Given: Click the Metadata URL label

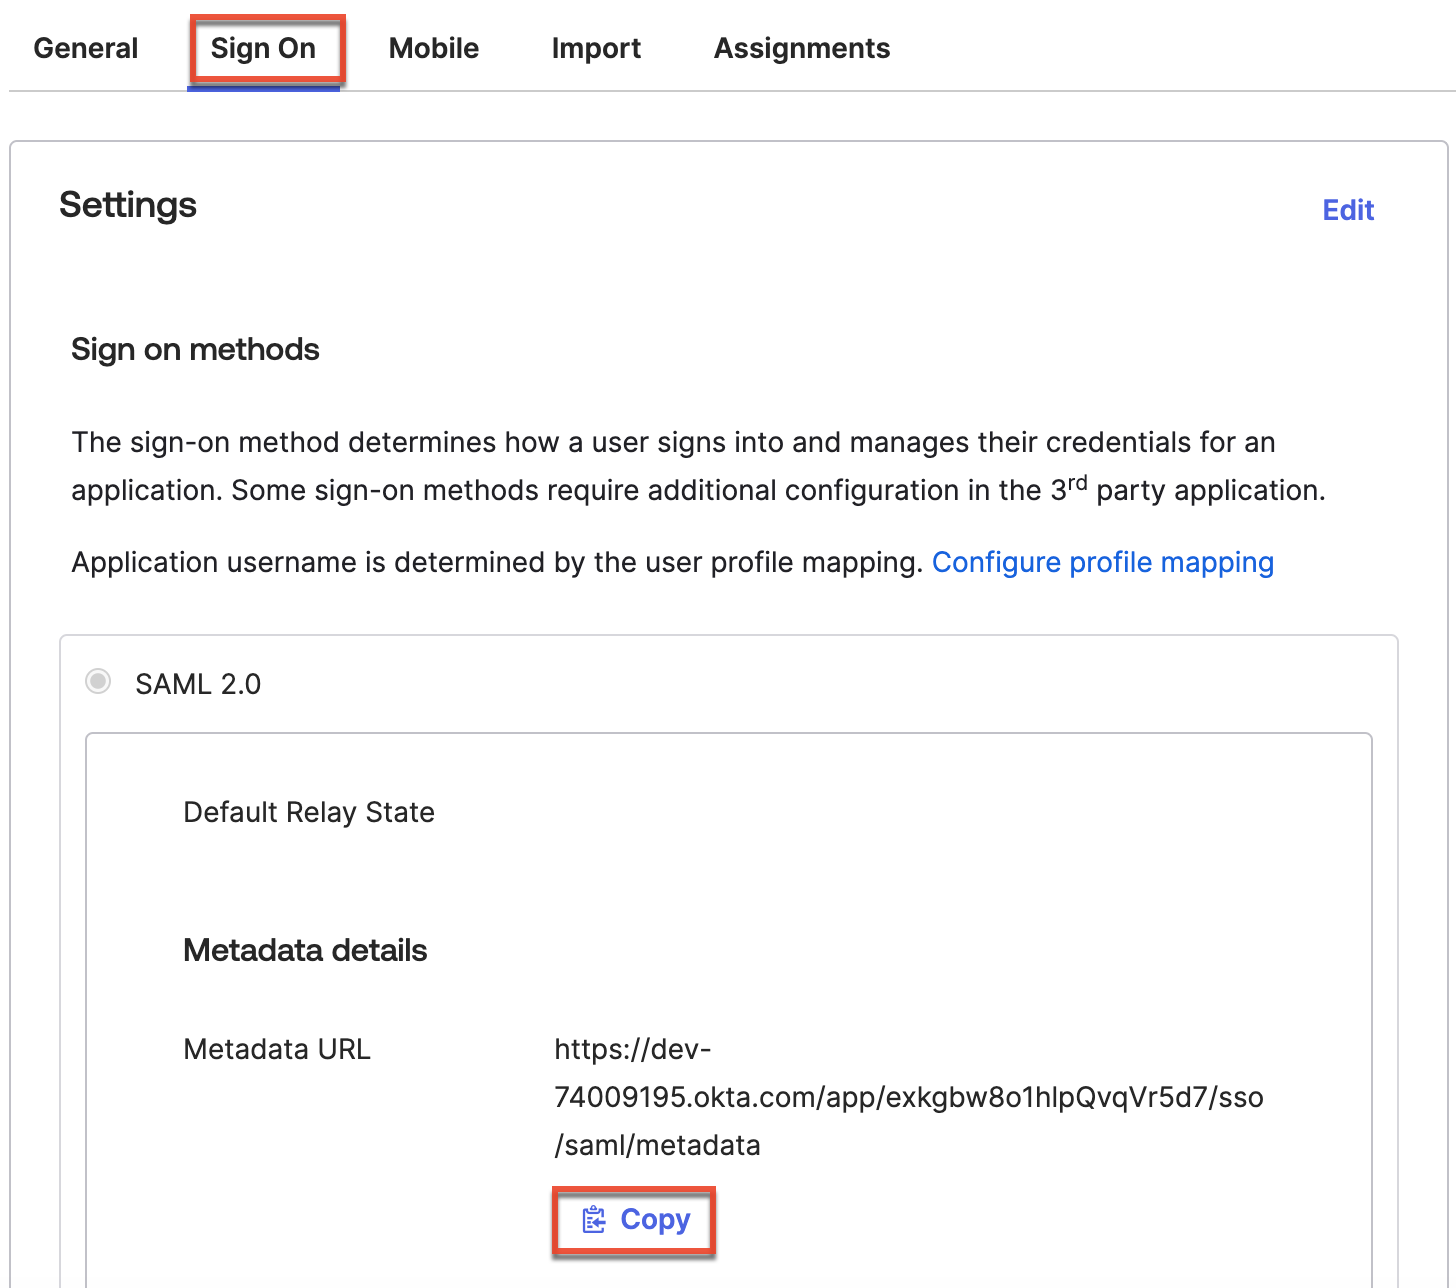Looking at the screenshot, I should (x=276, y=1049).
